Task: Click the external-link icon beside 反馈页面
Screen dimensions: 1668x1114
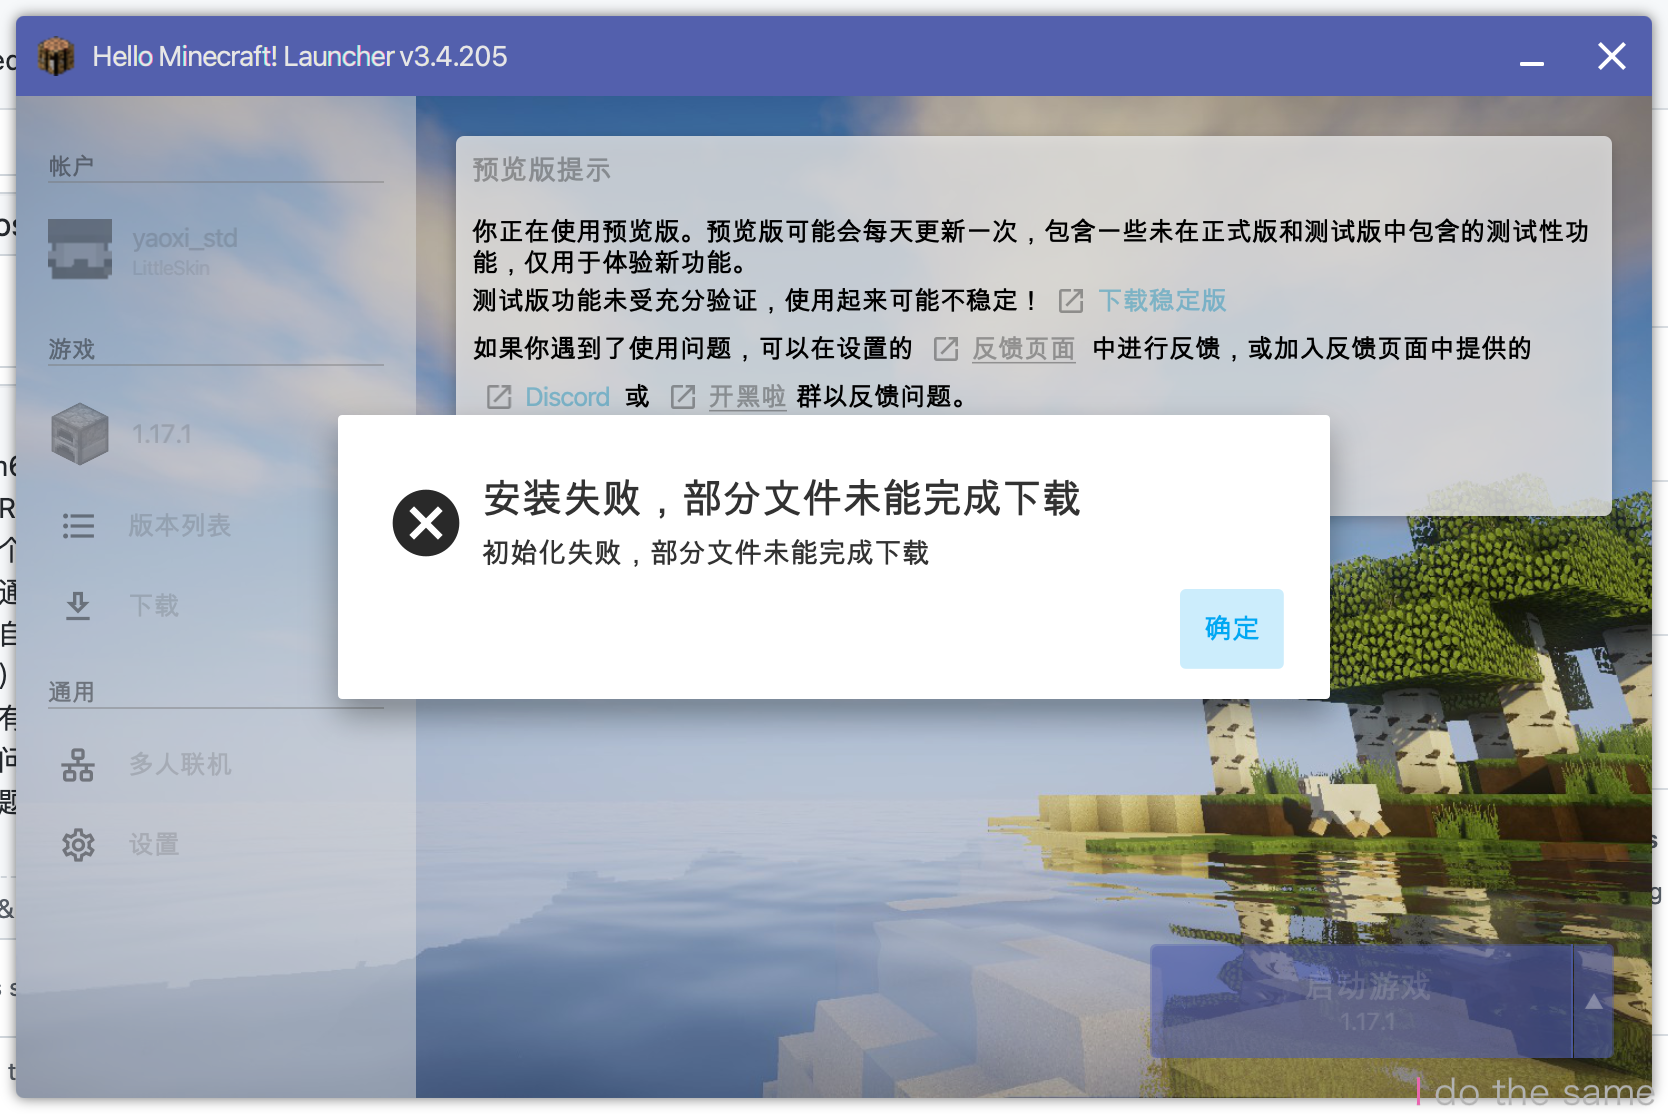Action: (x=945, y=349)
